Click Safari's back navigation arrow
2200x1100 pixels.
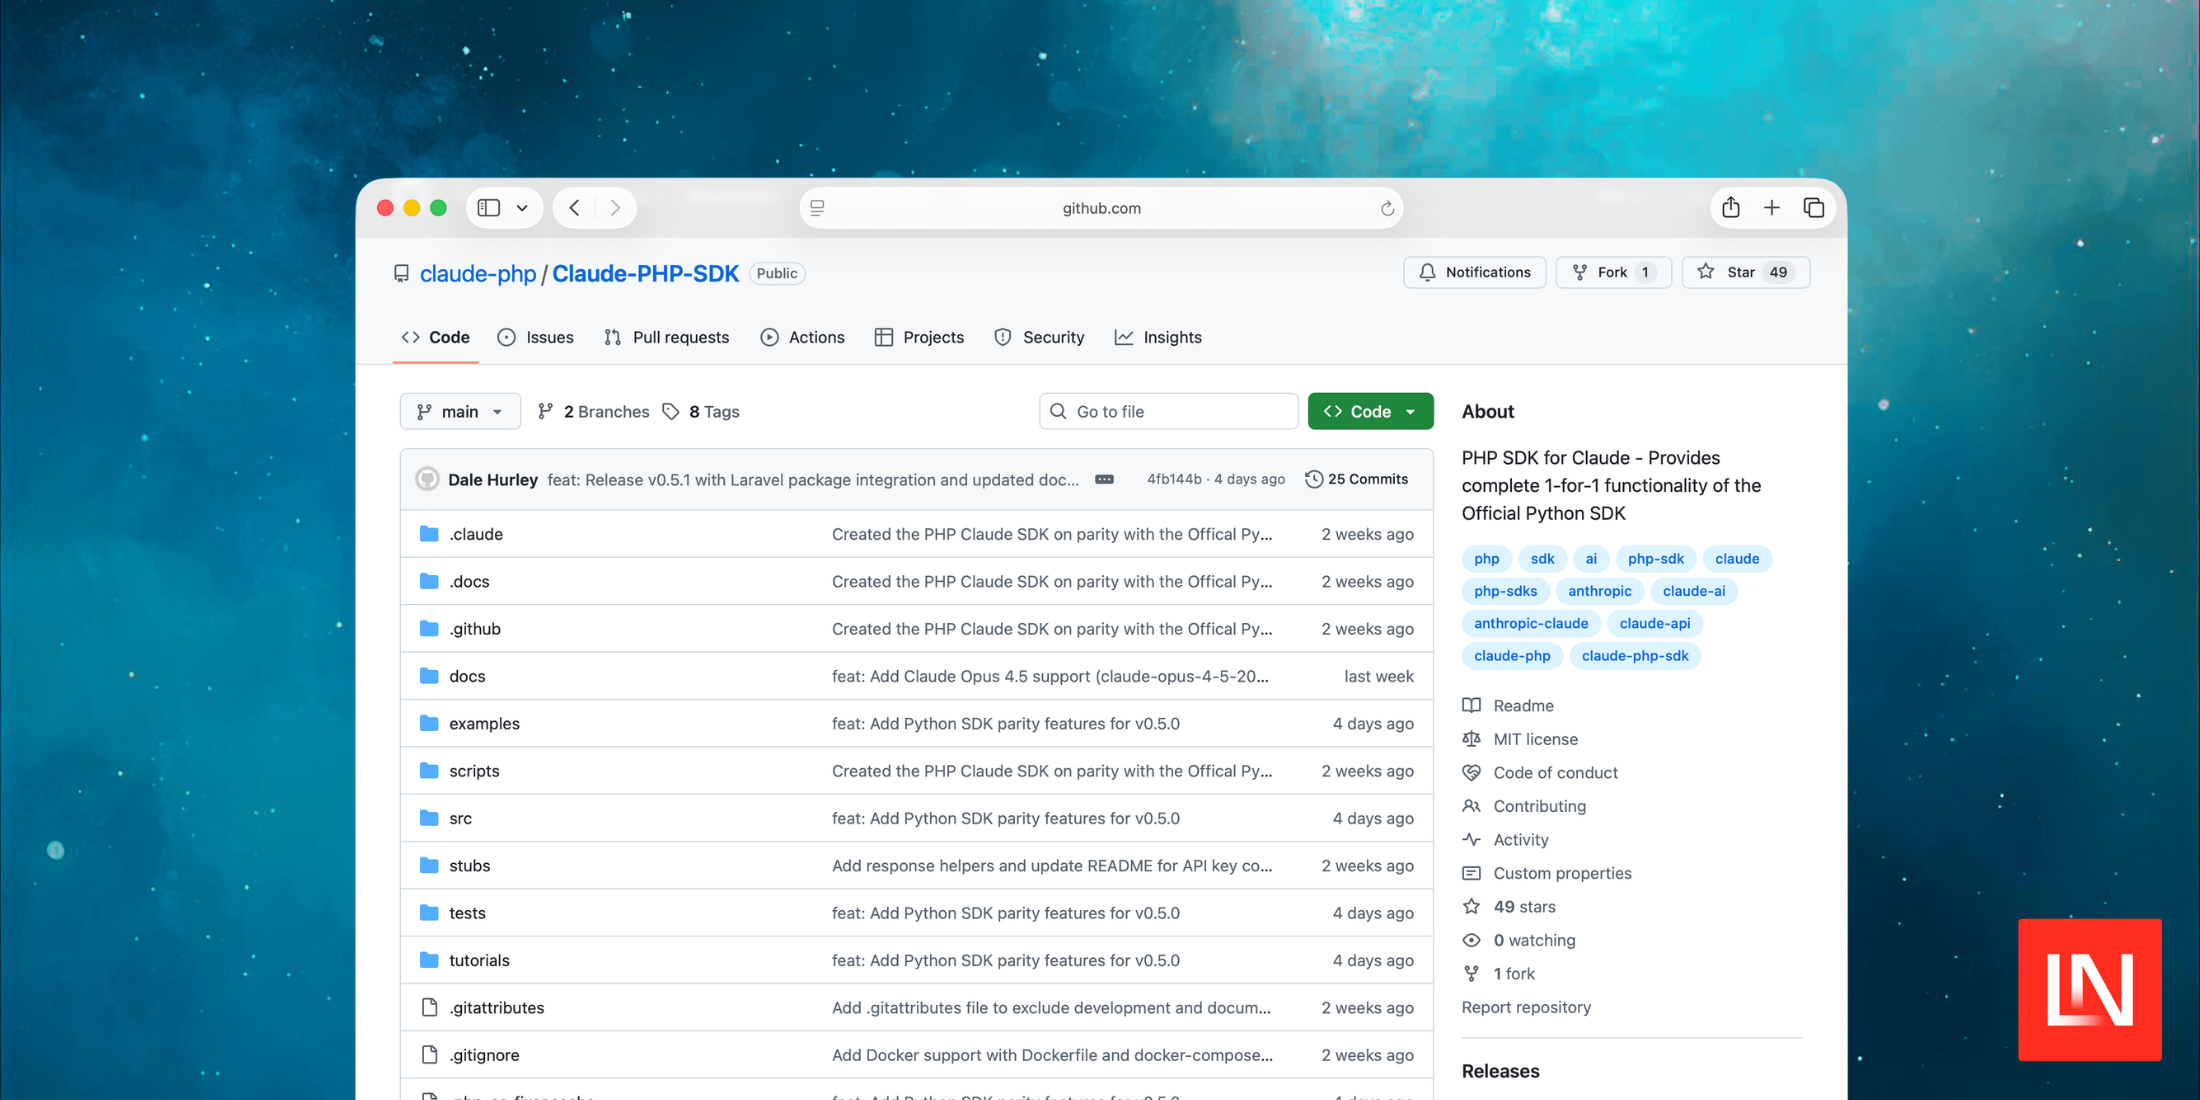tap(574, 207)
